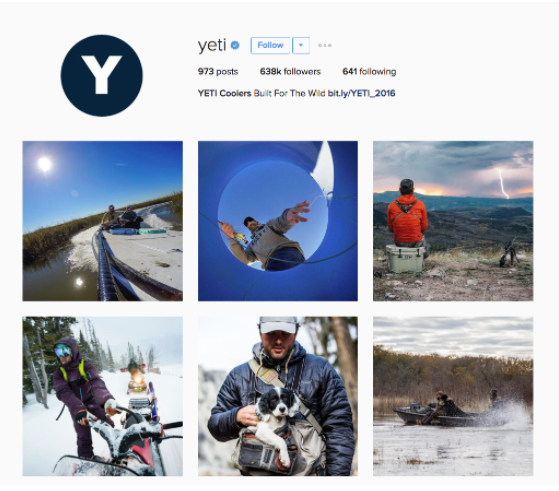Open the airboat in marsh photo
The image size is (559, 491).
(103, 221)
